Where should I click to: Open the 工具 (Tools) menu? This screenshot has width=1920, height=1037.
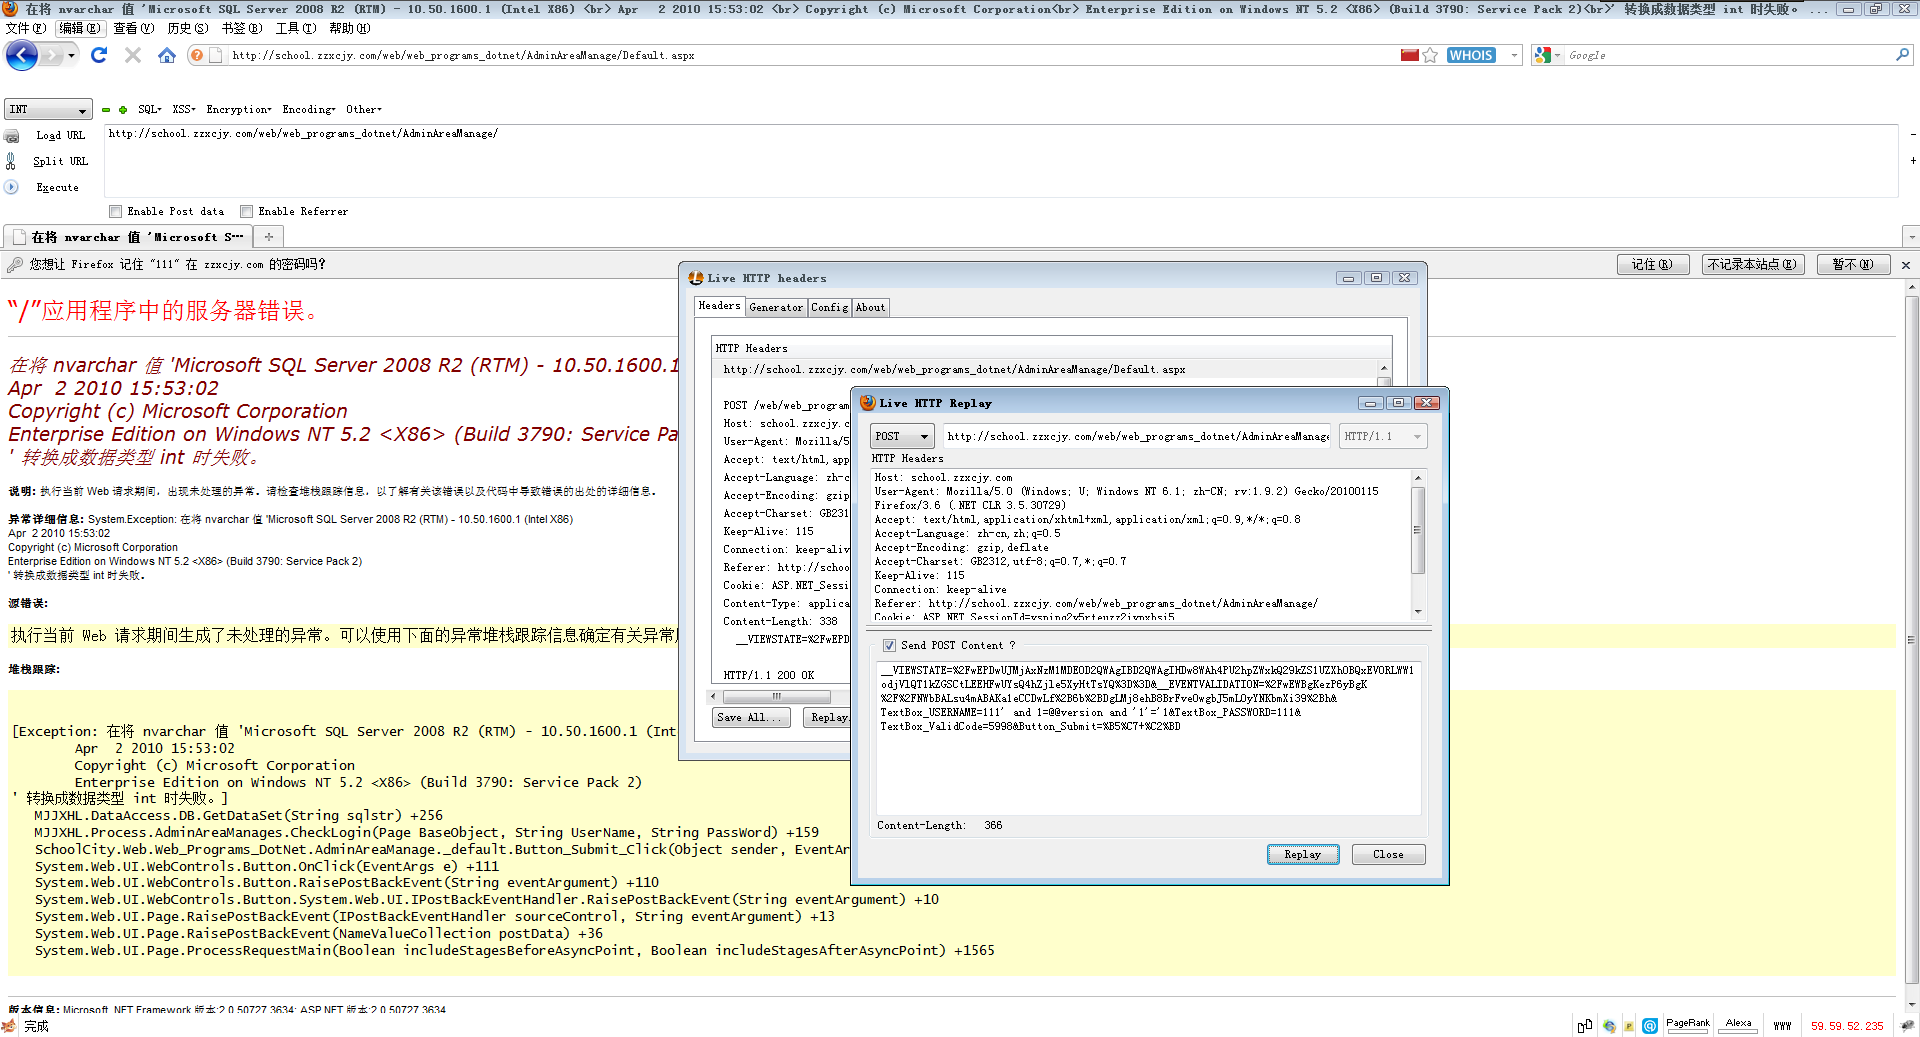pos(296,28)
